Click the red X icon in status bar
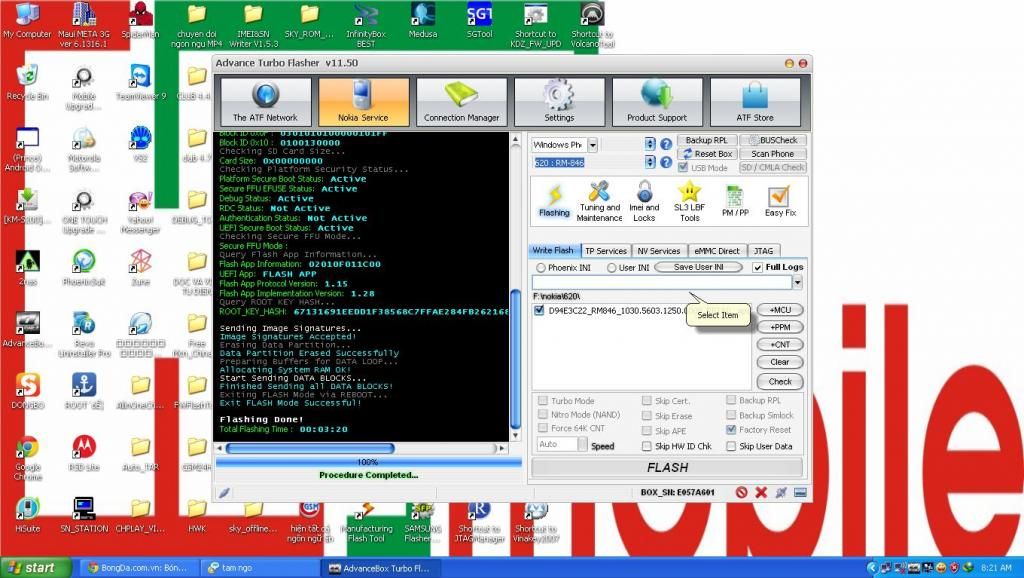This screenshot has height=578, width=1024. [x=761, y=492]
